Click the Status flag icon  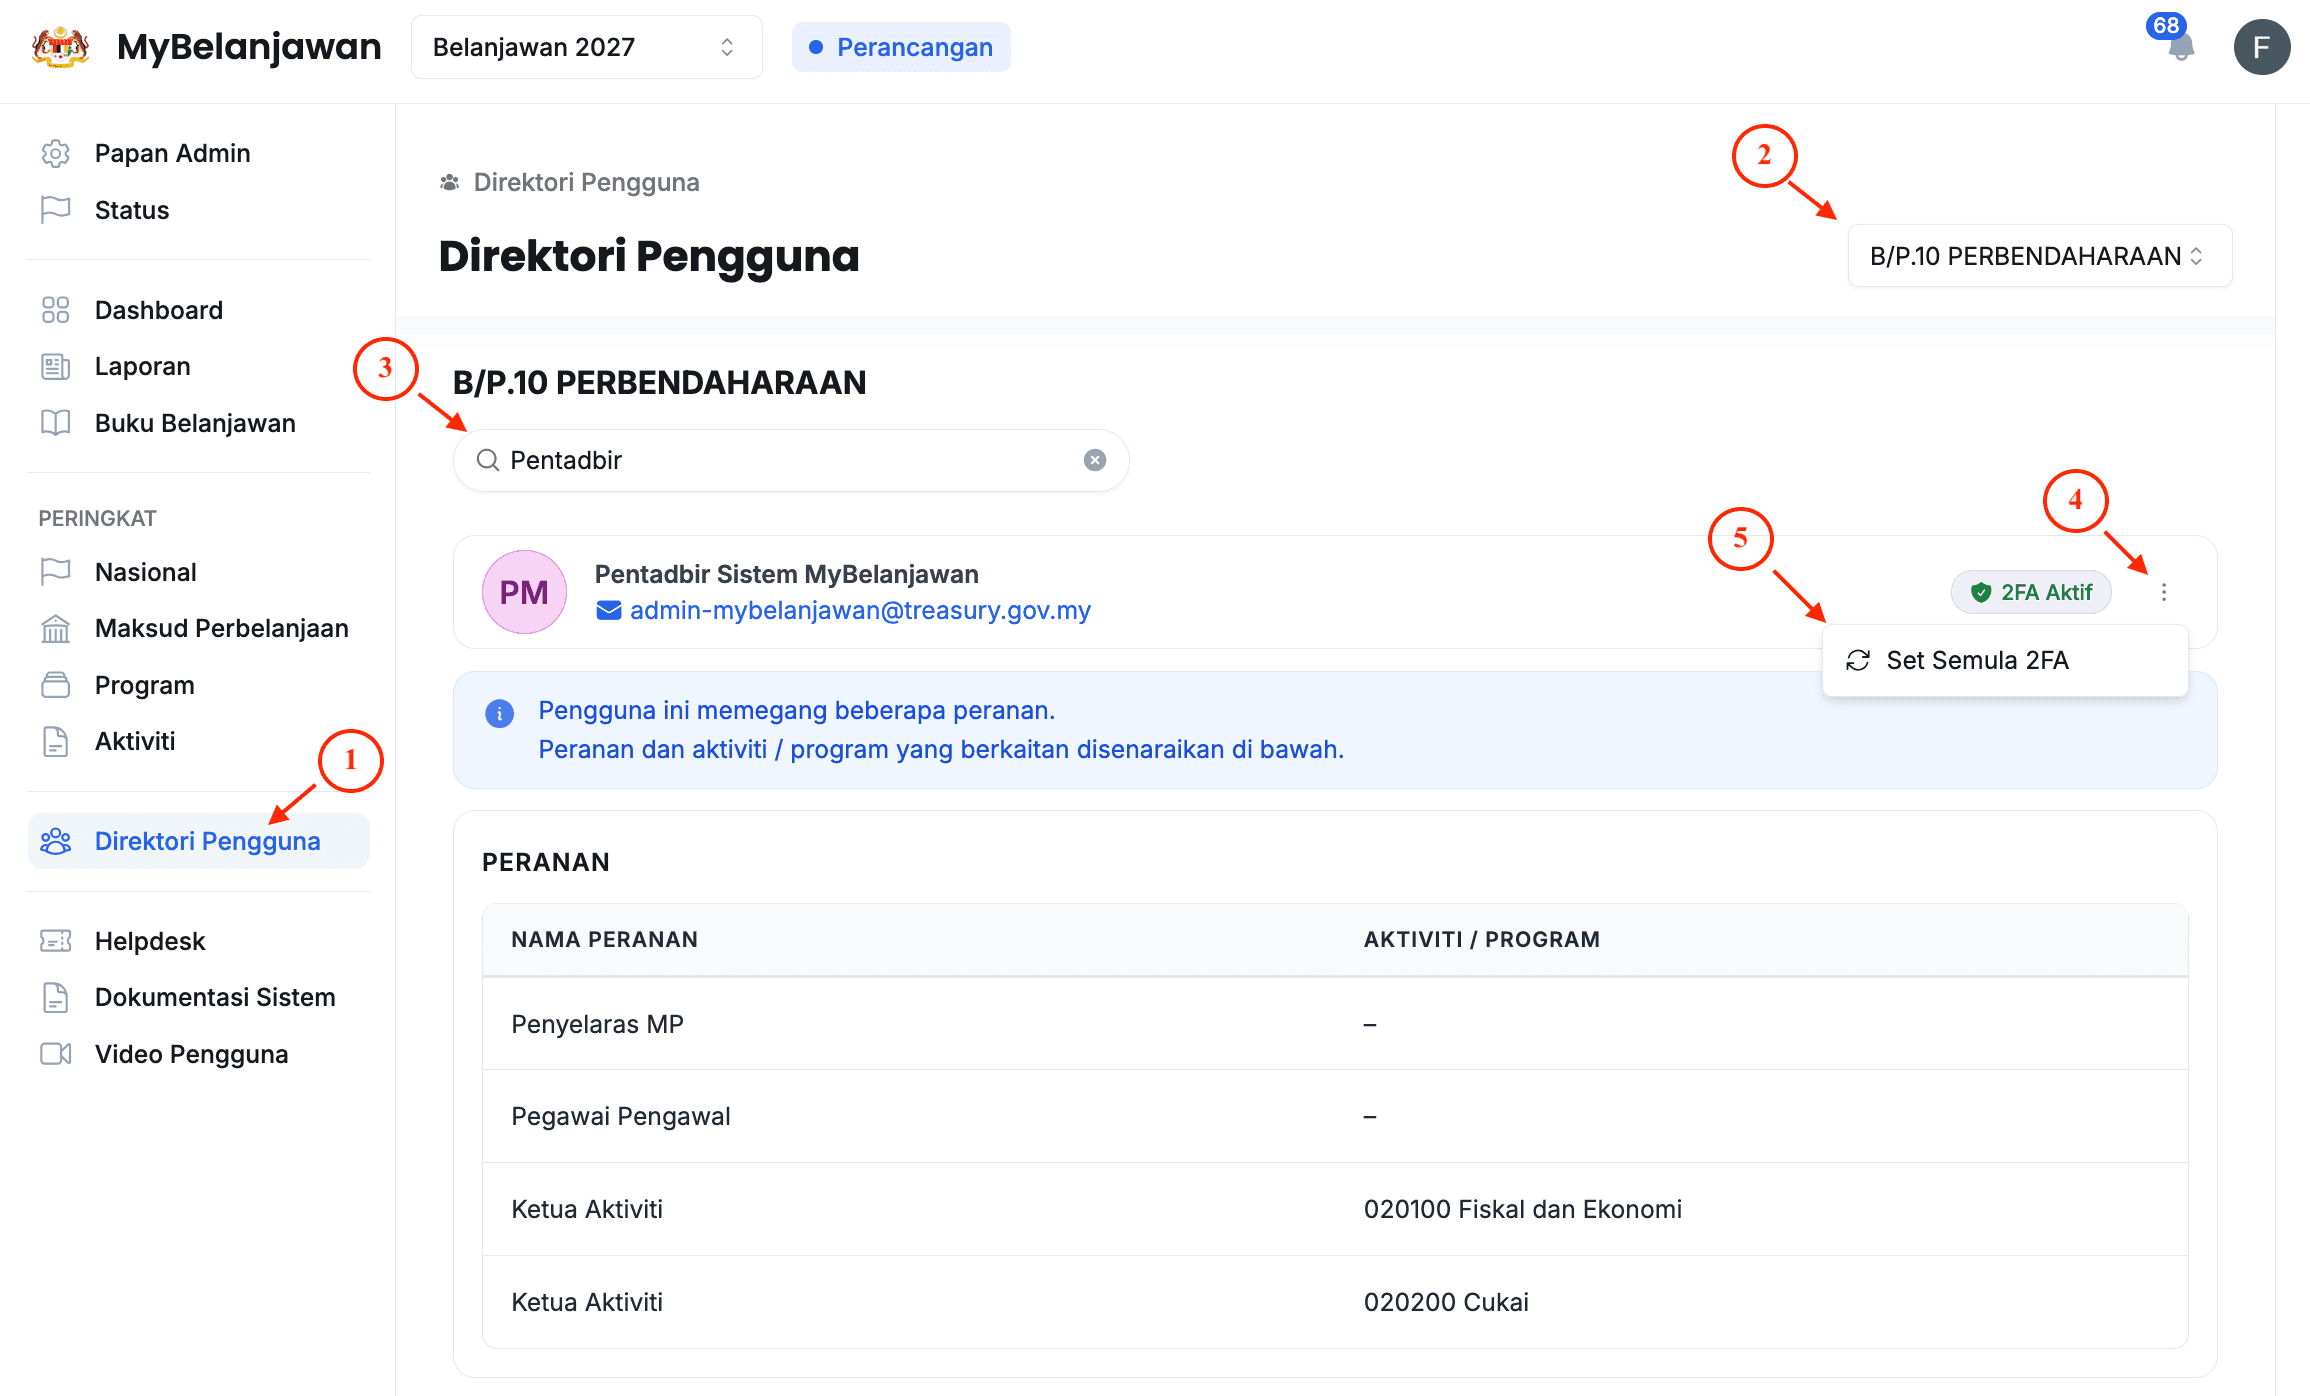coord(56,210)
